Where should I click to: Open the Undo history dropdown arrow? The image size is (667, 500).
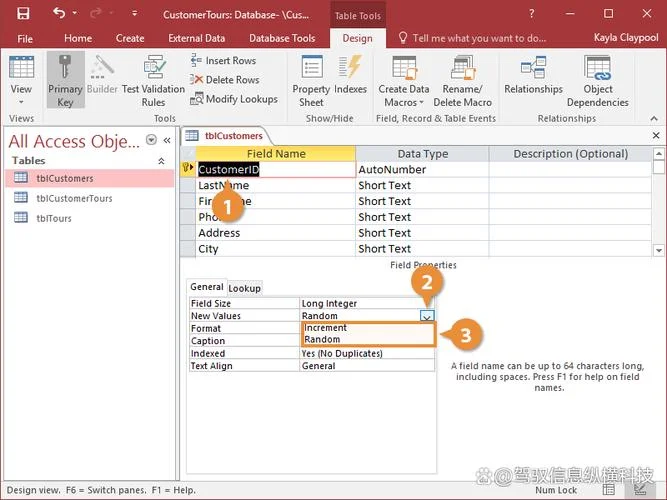click(x=75, y=13)
